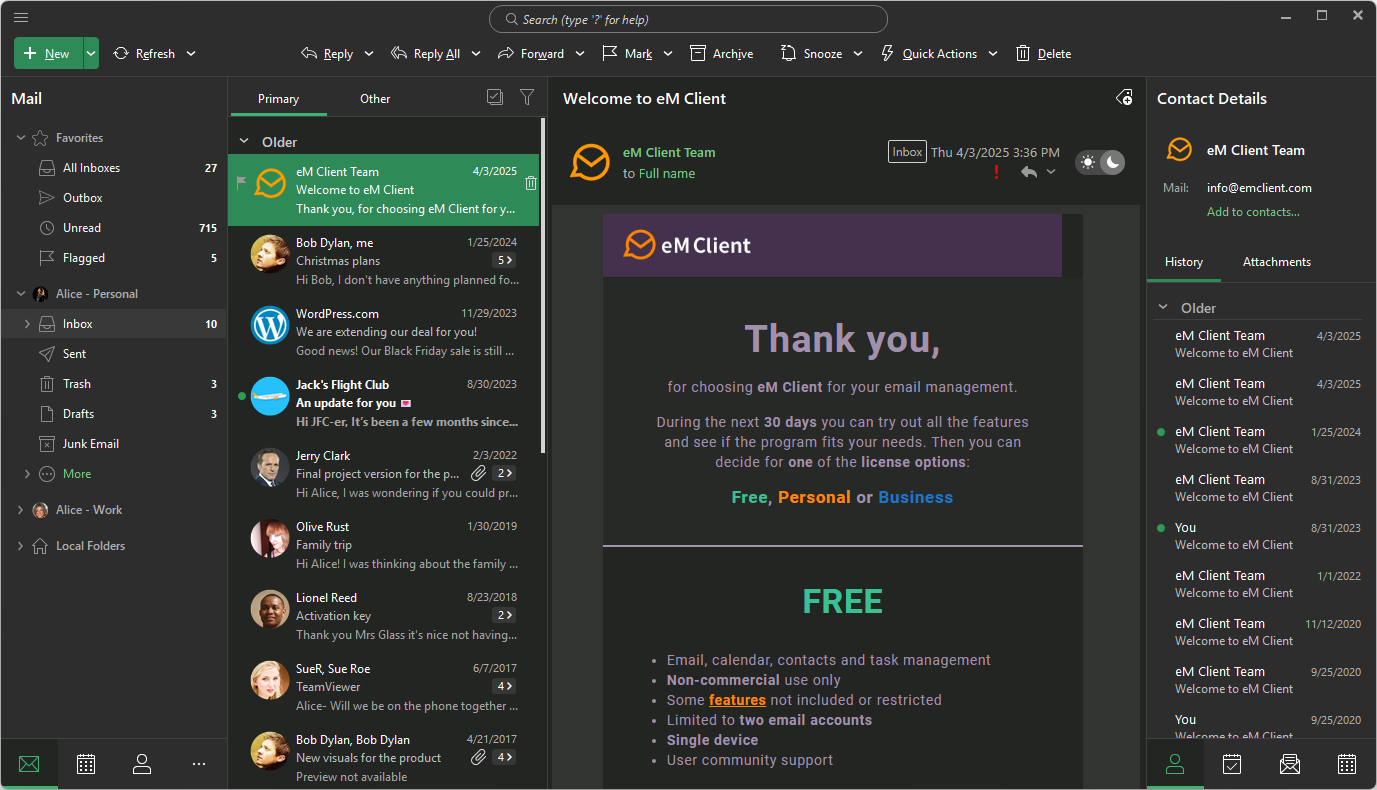Open the calendar sidebar icon at right
1377x790 pixels.
click(1347, 765)
